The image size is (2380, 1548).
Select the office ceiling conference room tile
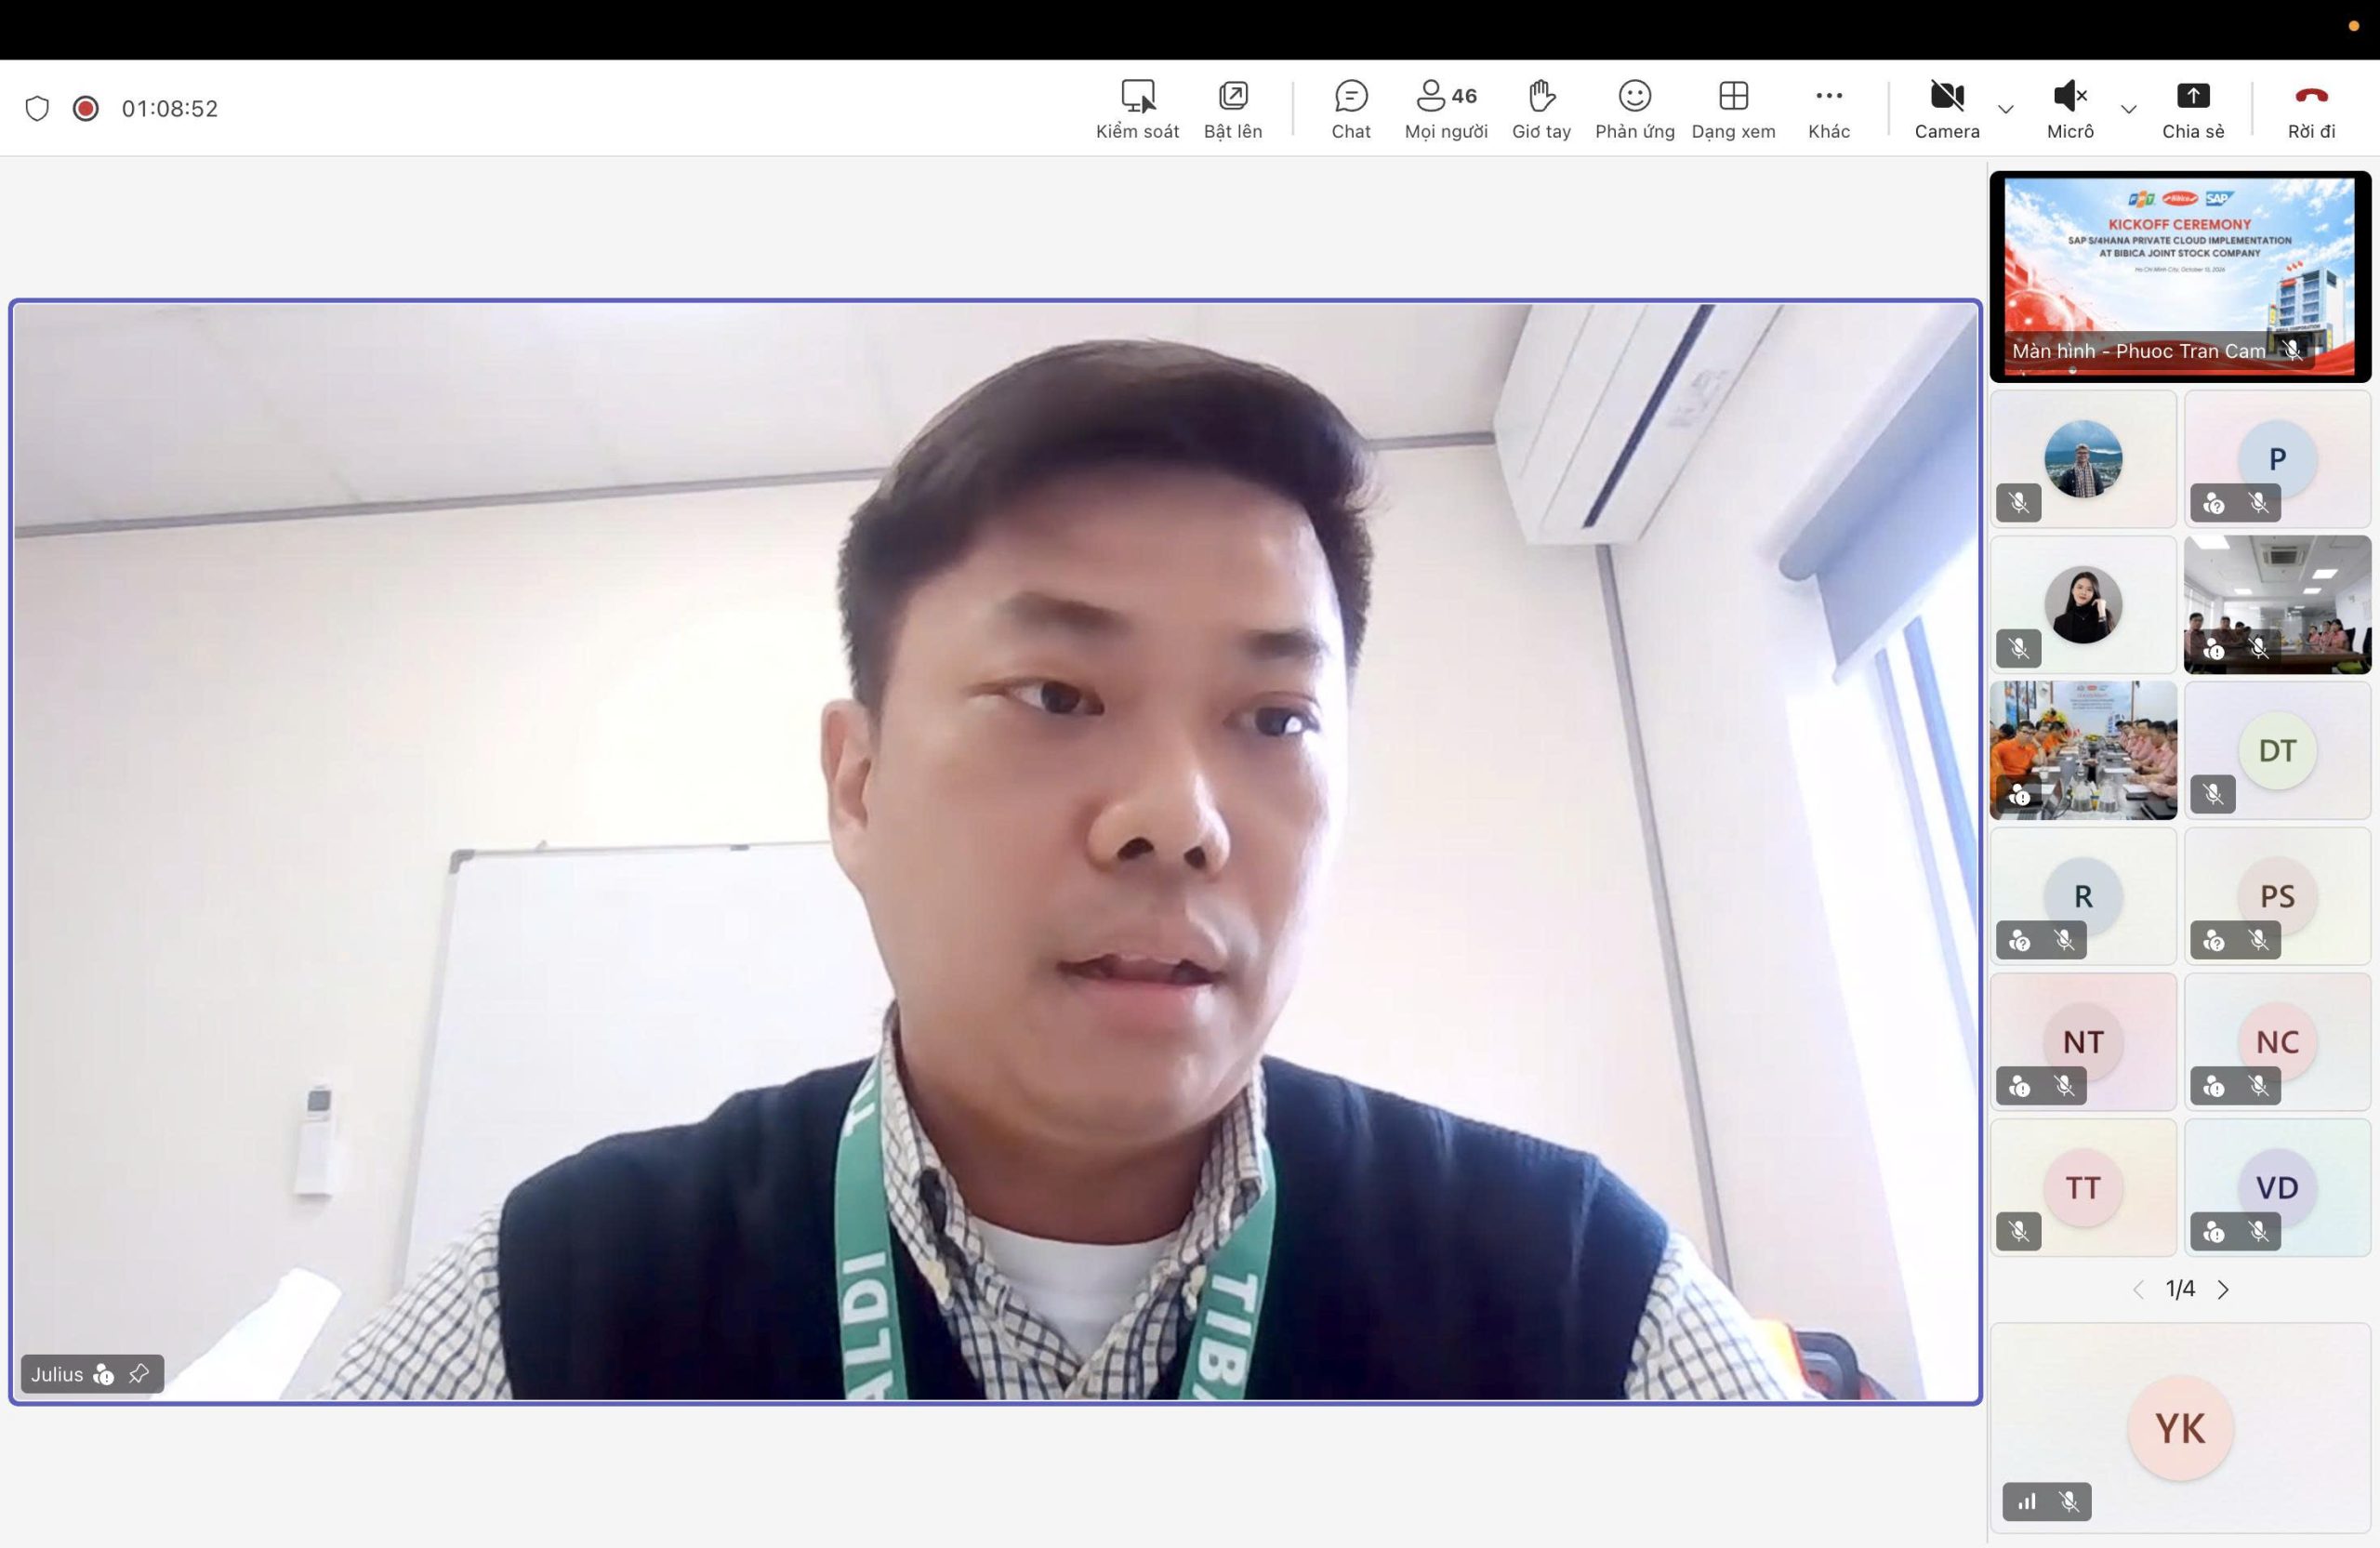tap(2277, 605)
